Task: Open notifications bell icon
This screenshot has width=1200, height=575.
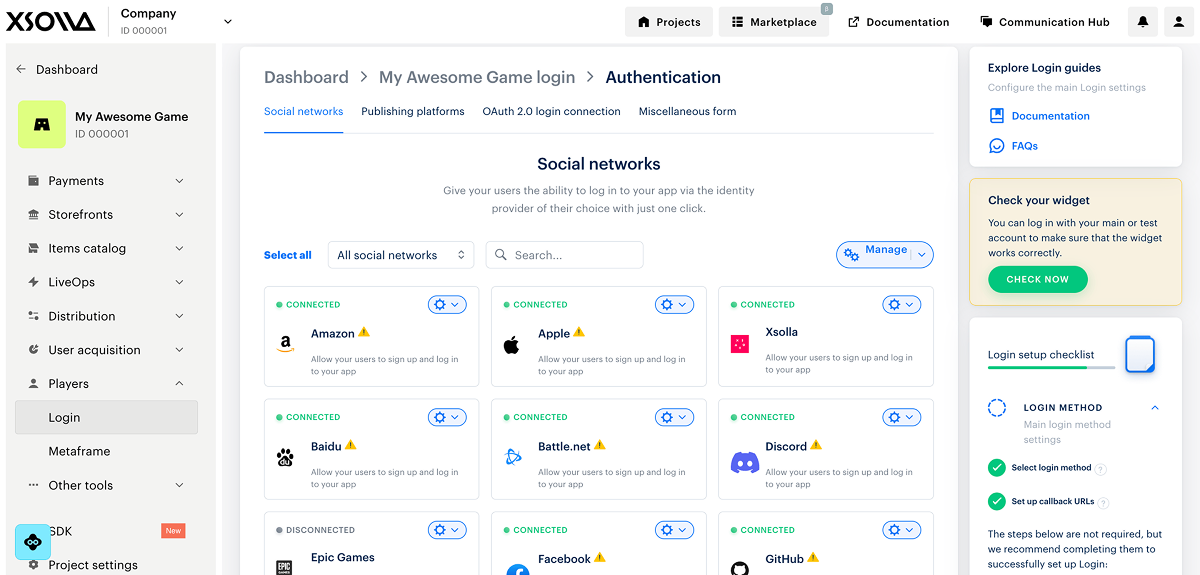Action: tap(1143, 22)
